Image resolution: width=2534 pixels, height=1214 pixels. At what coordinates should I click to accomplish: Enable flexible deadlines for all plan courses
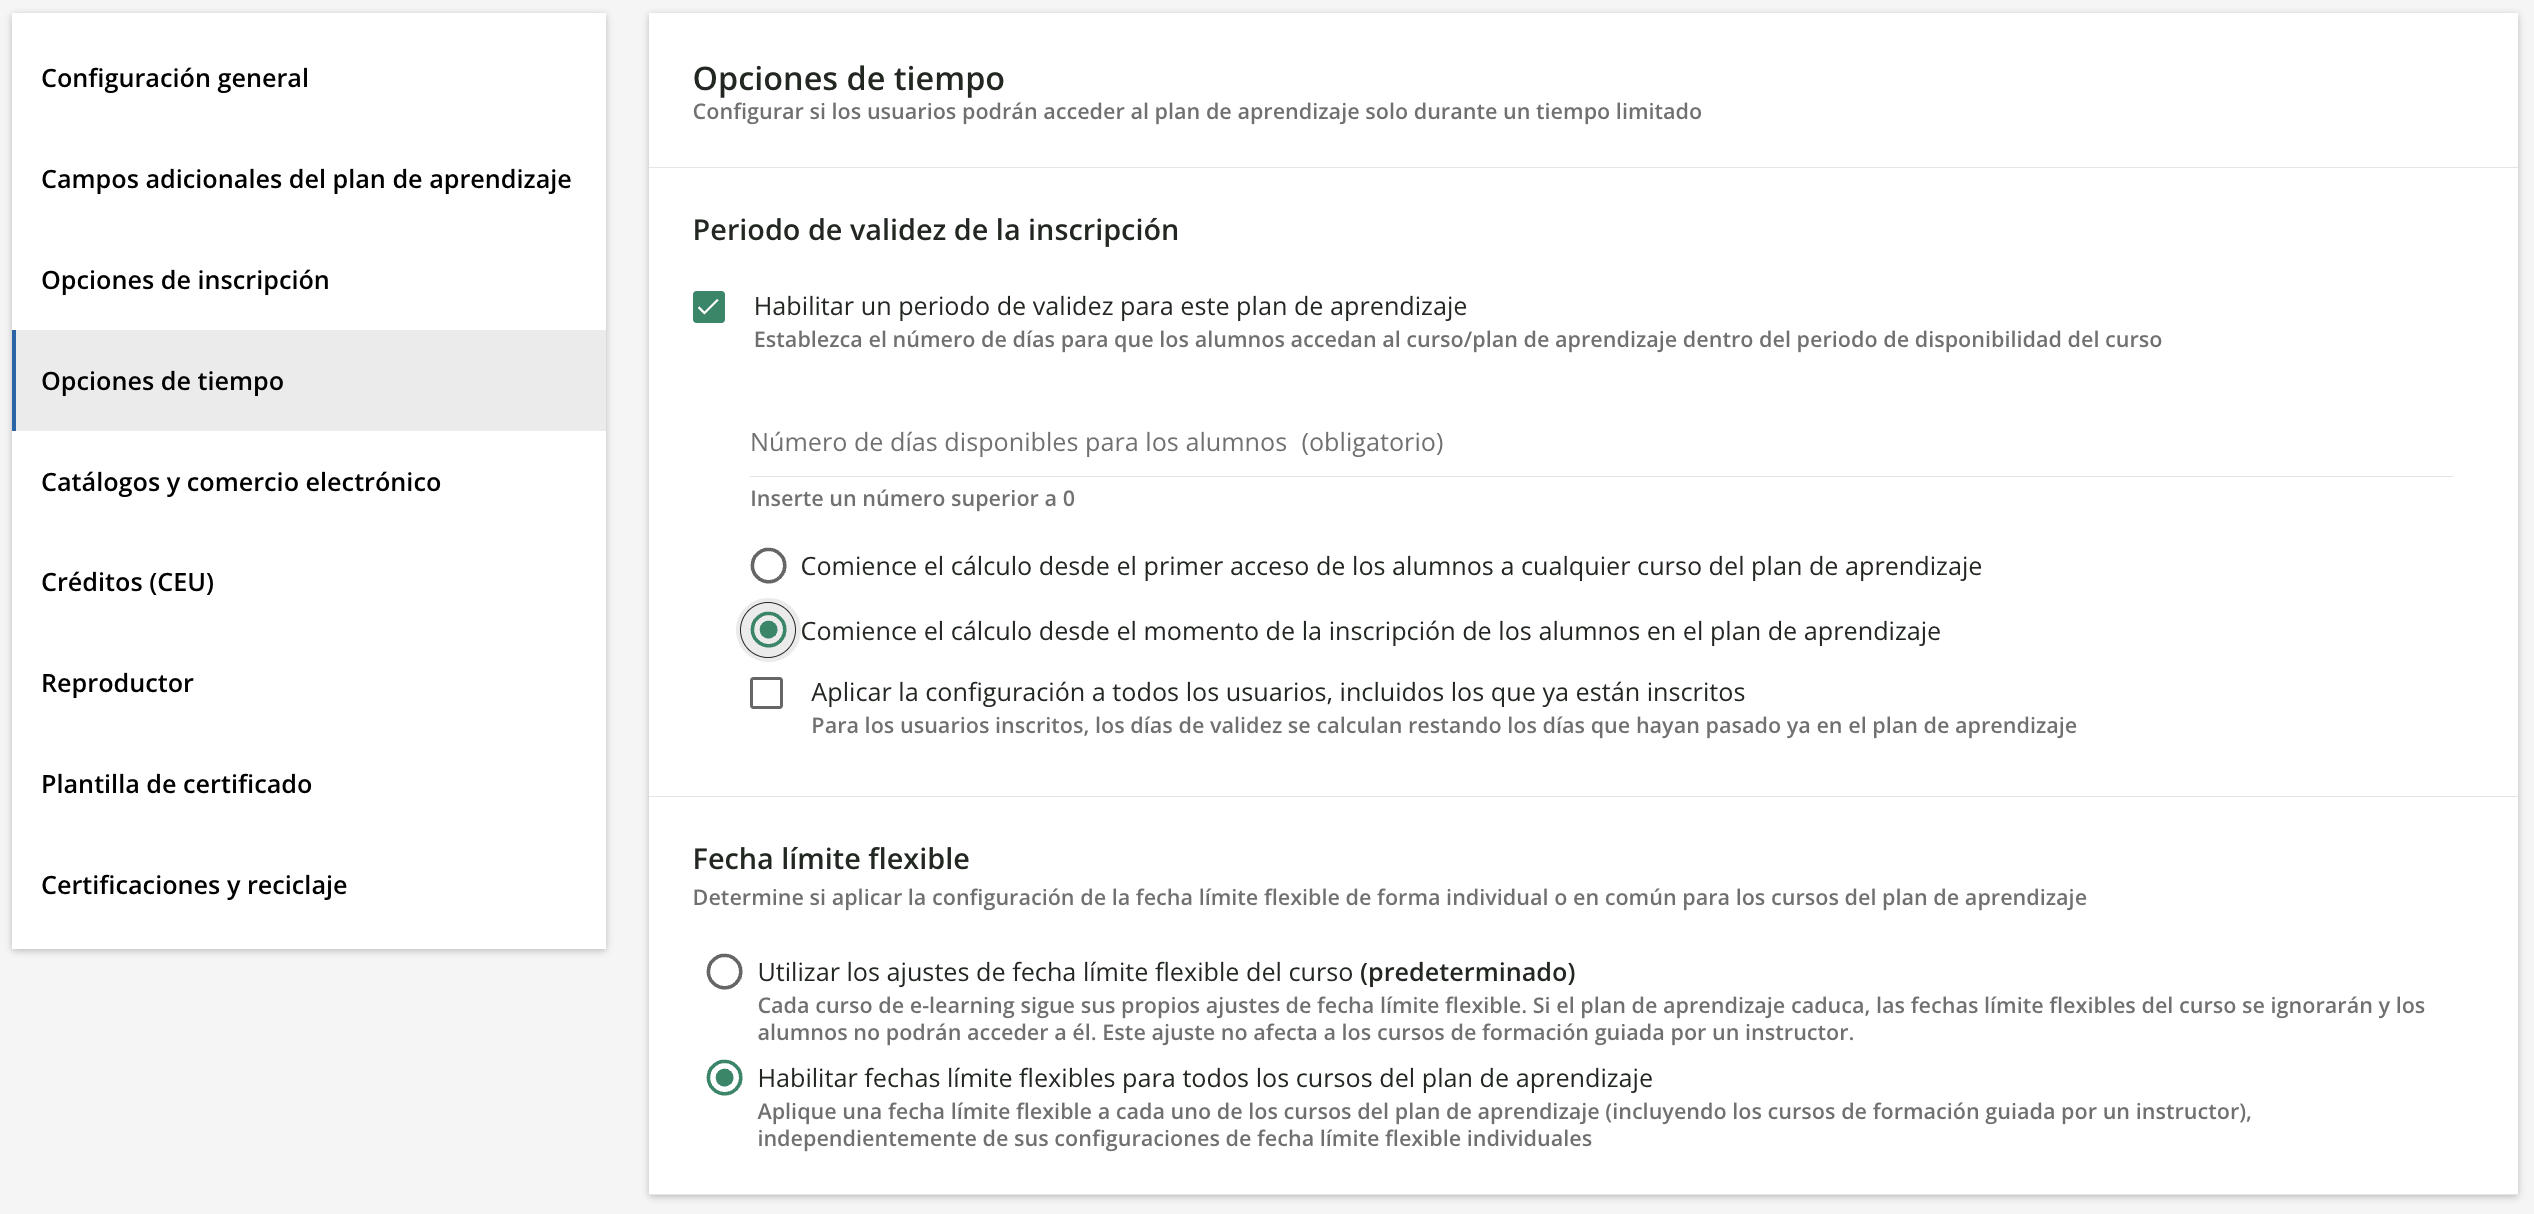[724, 1078]
